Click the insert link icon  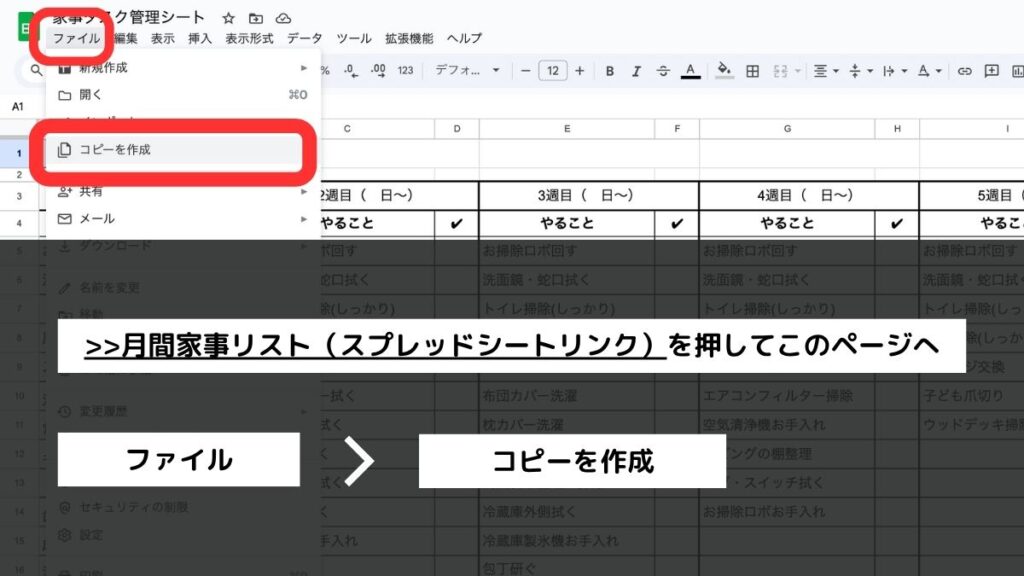(965, 71)
